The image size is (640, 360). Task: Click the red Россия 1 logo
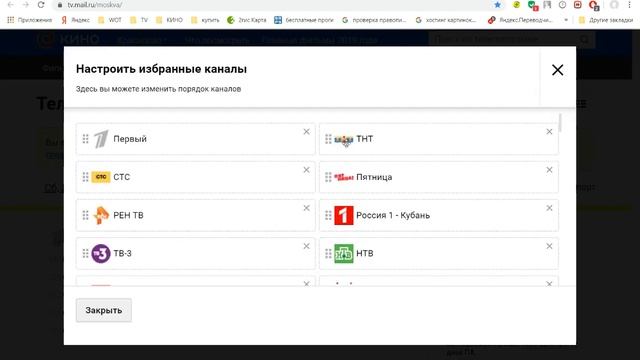(344, 215)
